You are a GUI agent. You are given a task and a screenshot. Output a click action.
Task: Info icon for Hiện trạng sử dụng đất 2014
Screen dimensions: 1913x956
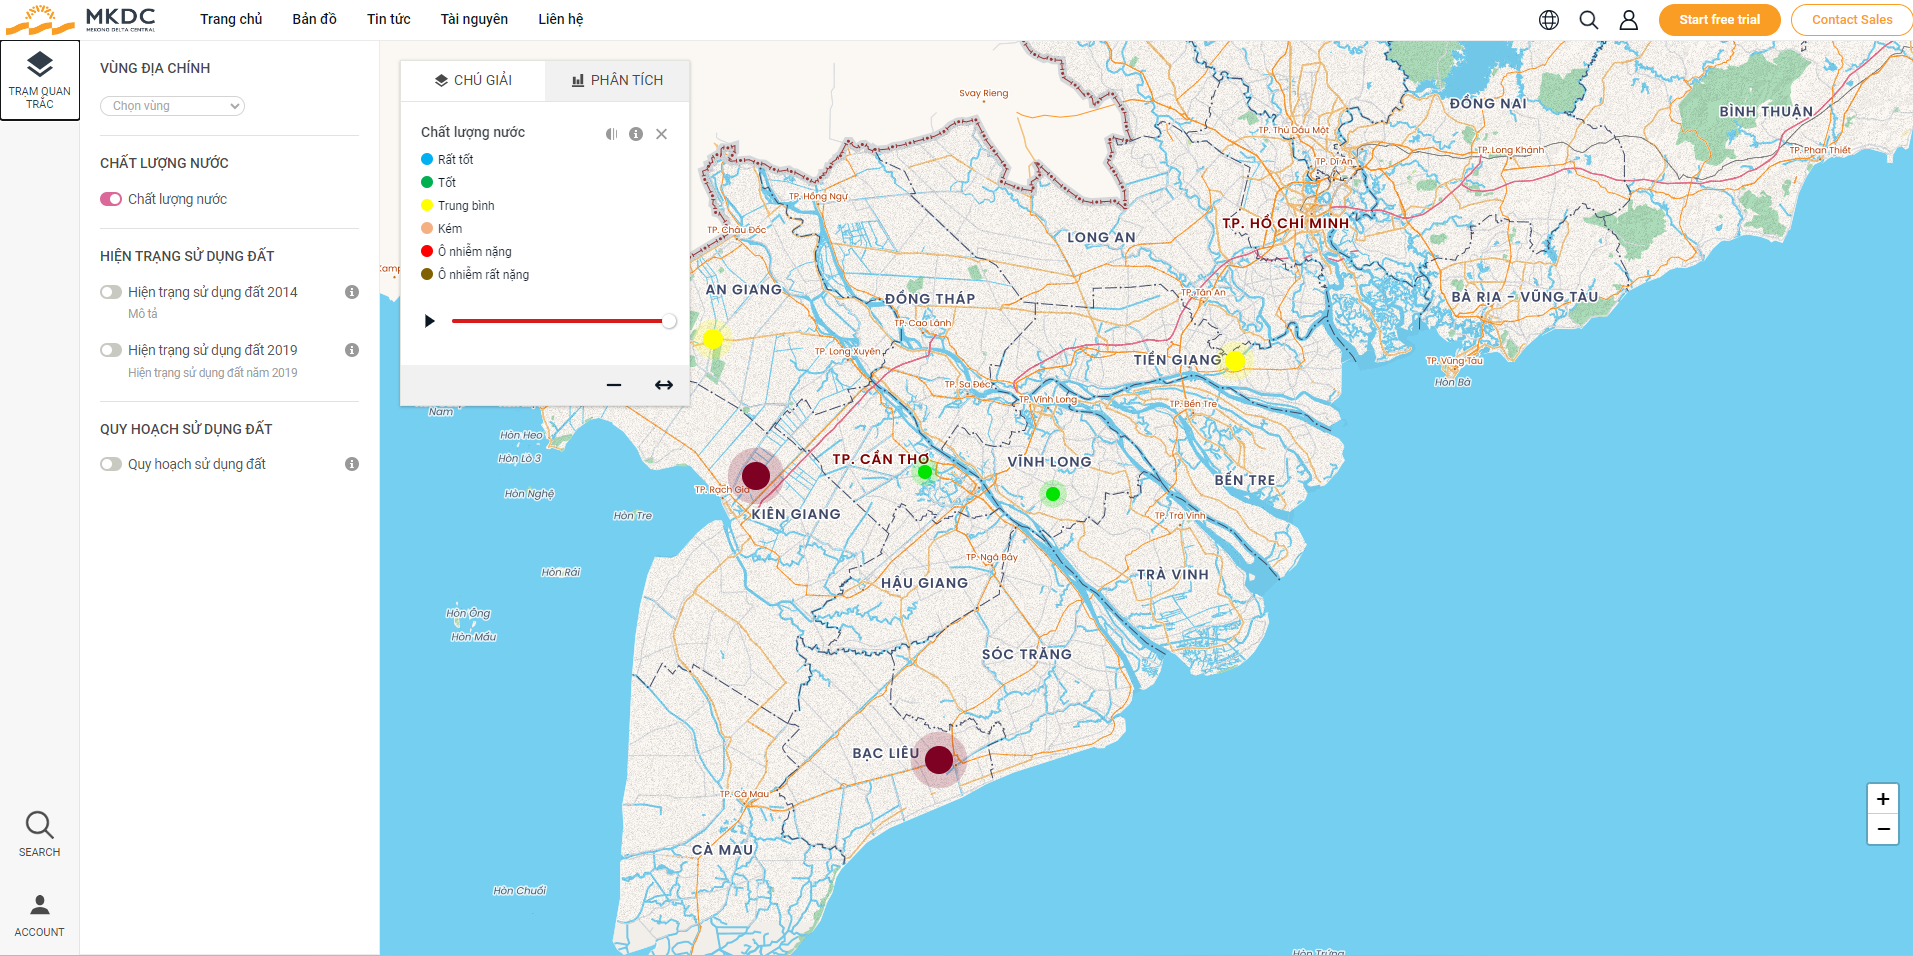(x=352, y=292)
